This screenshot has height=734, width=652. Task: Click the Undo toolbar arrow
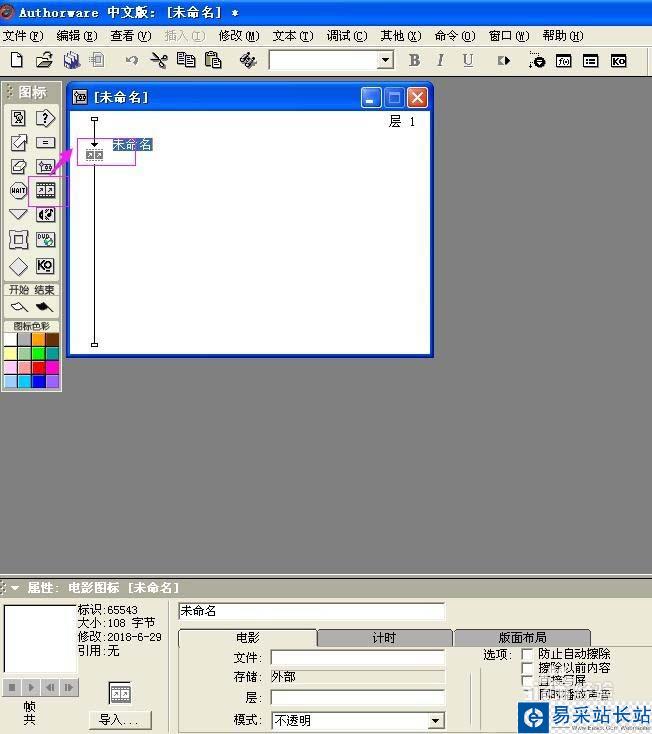pyautogui.click(x=132, y=60)
